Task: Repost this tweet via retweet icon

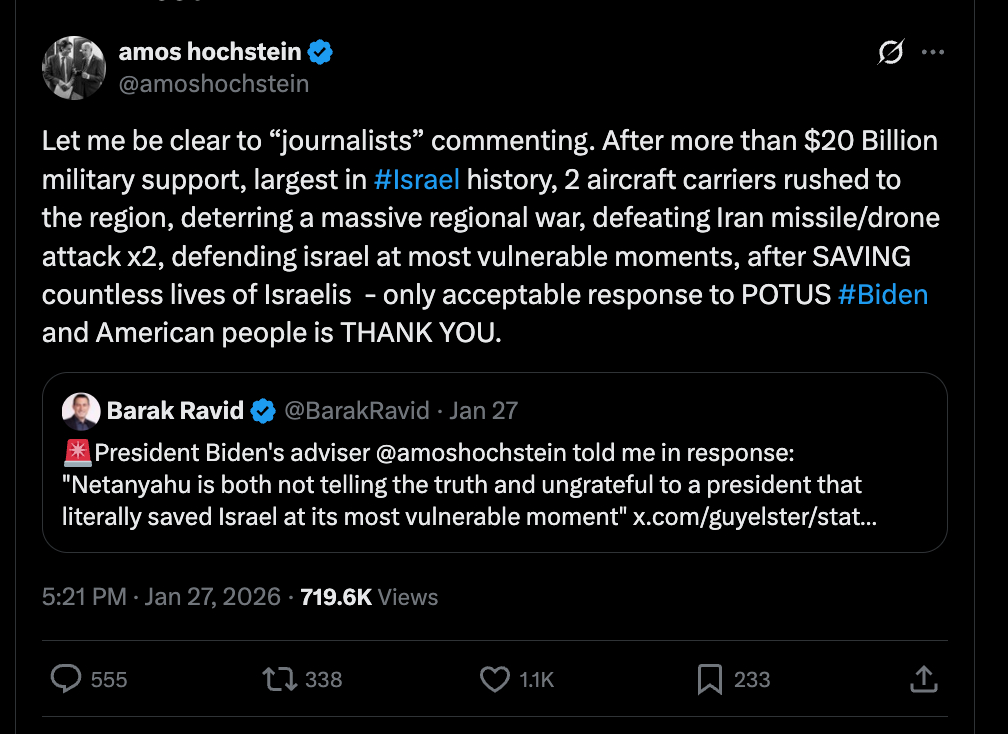Action: tap(279, 680)
